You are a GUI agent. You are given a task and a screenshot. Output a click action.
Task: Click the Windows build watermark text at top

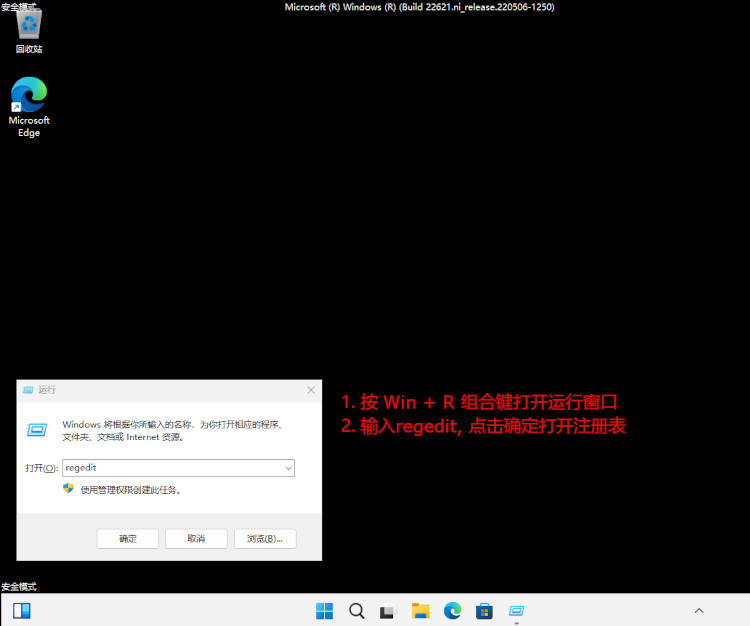click(419, 7)
